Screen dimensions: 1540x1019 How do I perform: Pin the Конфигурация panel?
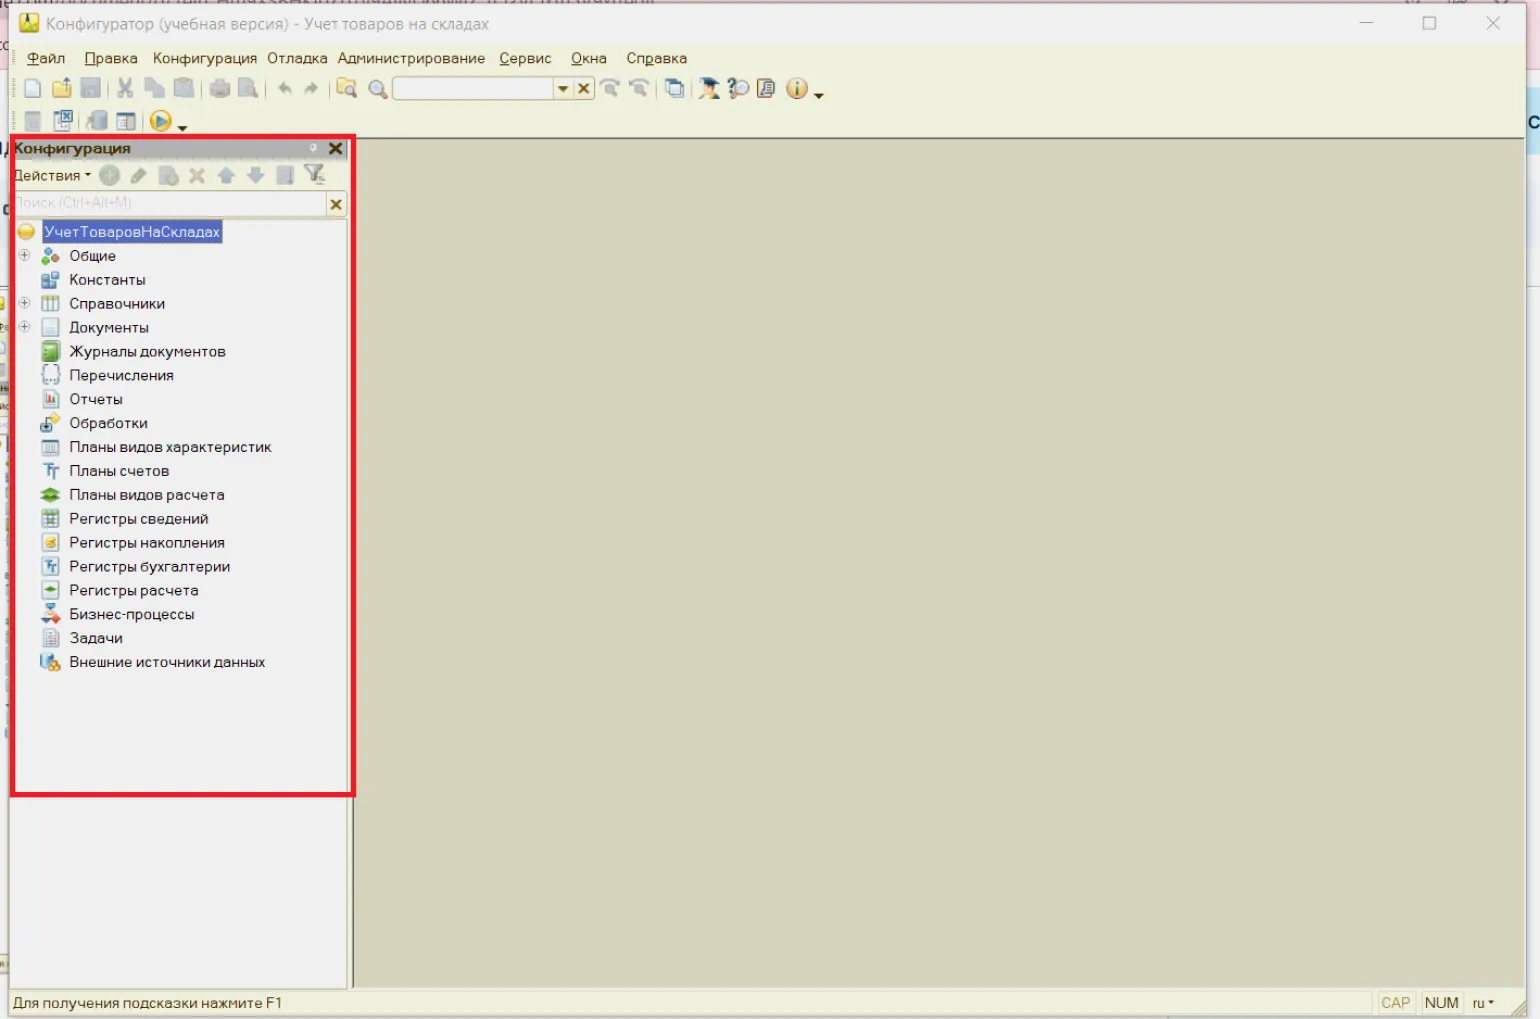point(313,148)
